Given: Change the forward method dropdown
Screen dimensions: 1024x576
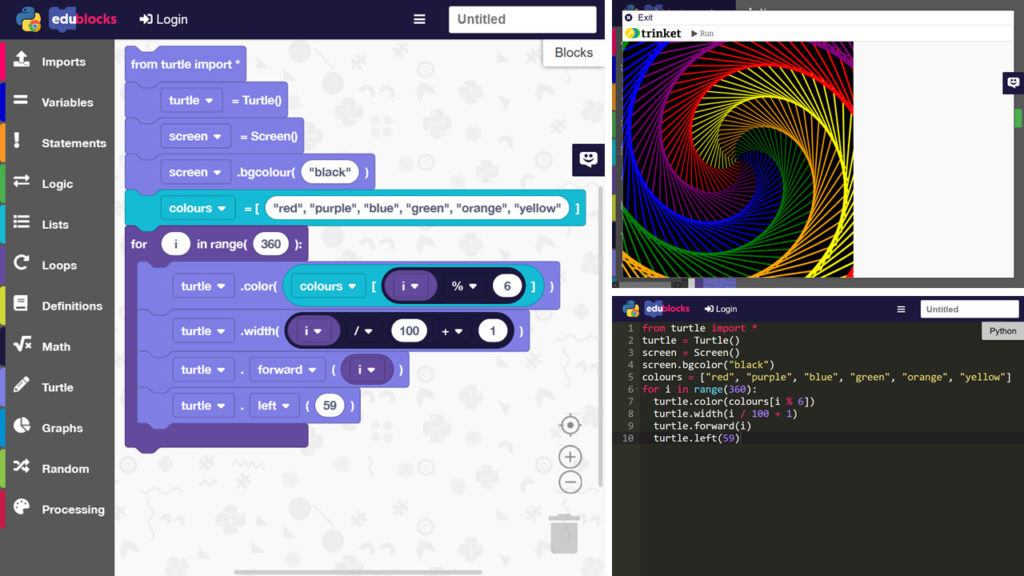Looking at the screenshot, I should click(x=287, y=369).
